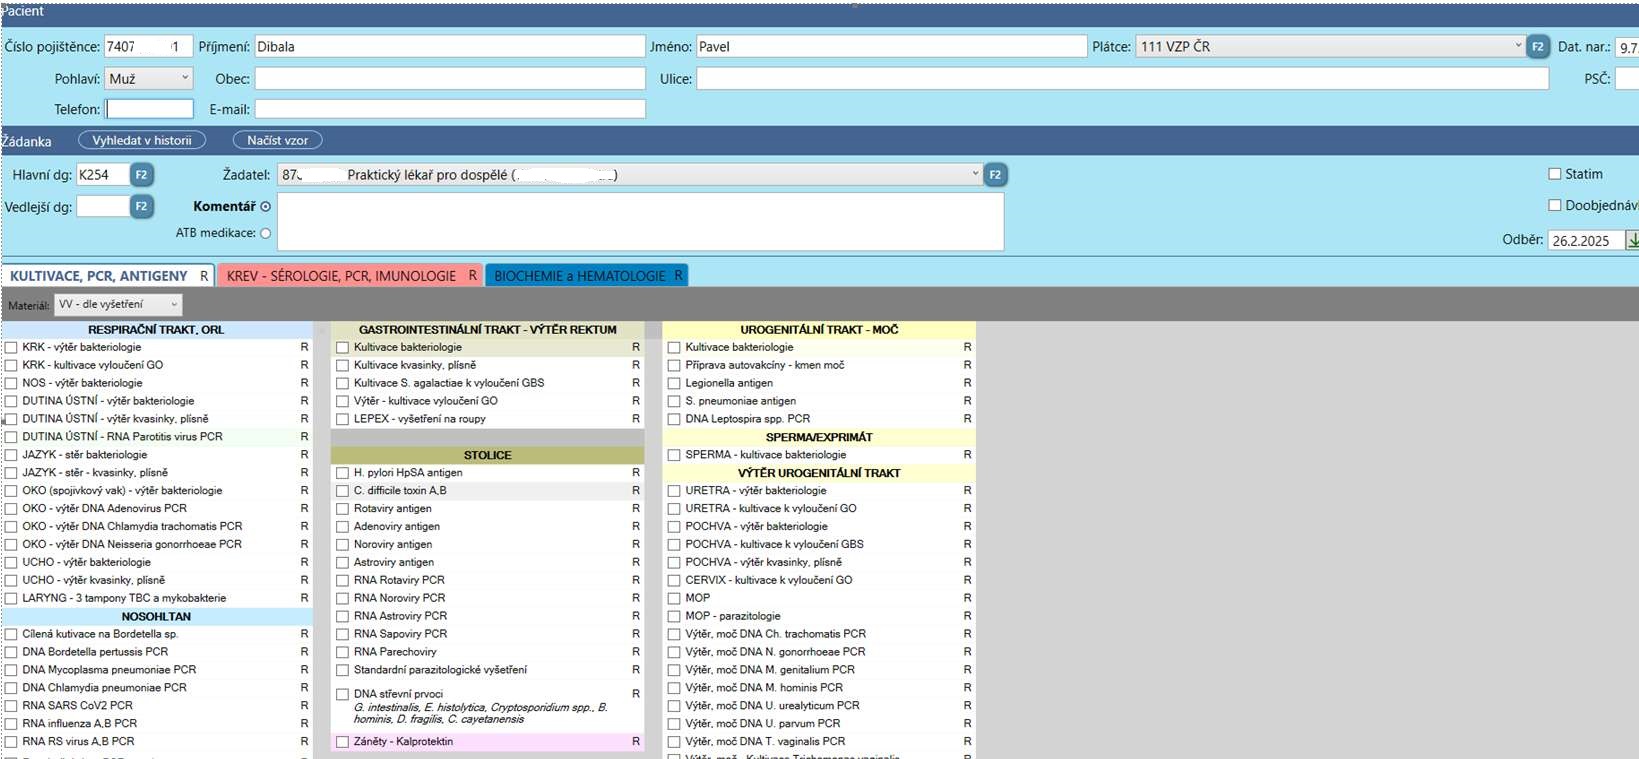Open F2 lookup for Hlavní dg

(x=141, y=175)
